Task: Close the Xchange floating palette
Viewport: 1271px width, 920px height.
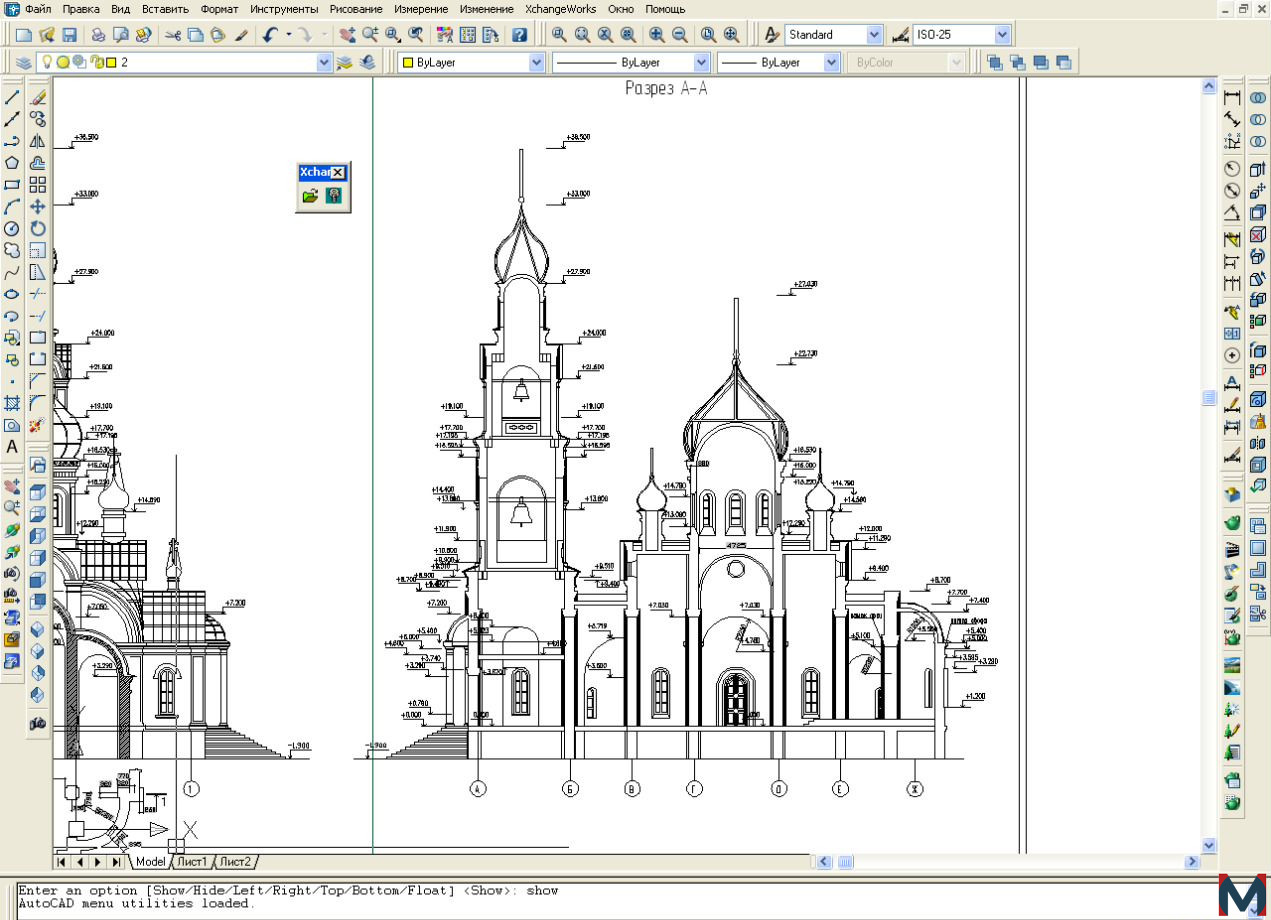Action: tap(338, 173)
